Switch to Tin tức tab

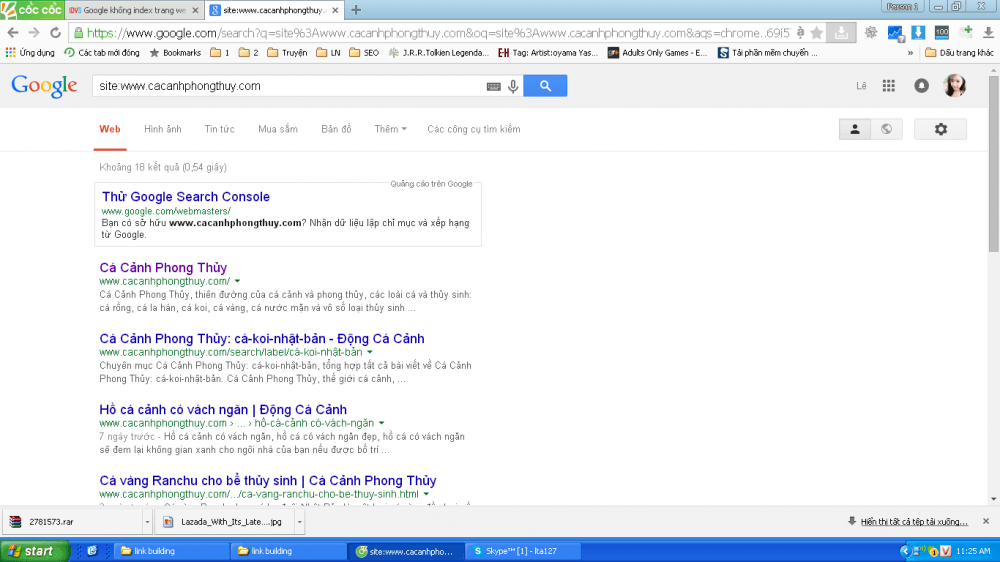(219, 129)
